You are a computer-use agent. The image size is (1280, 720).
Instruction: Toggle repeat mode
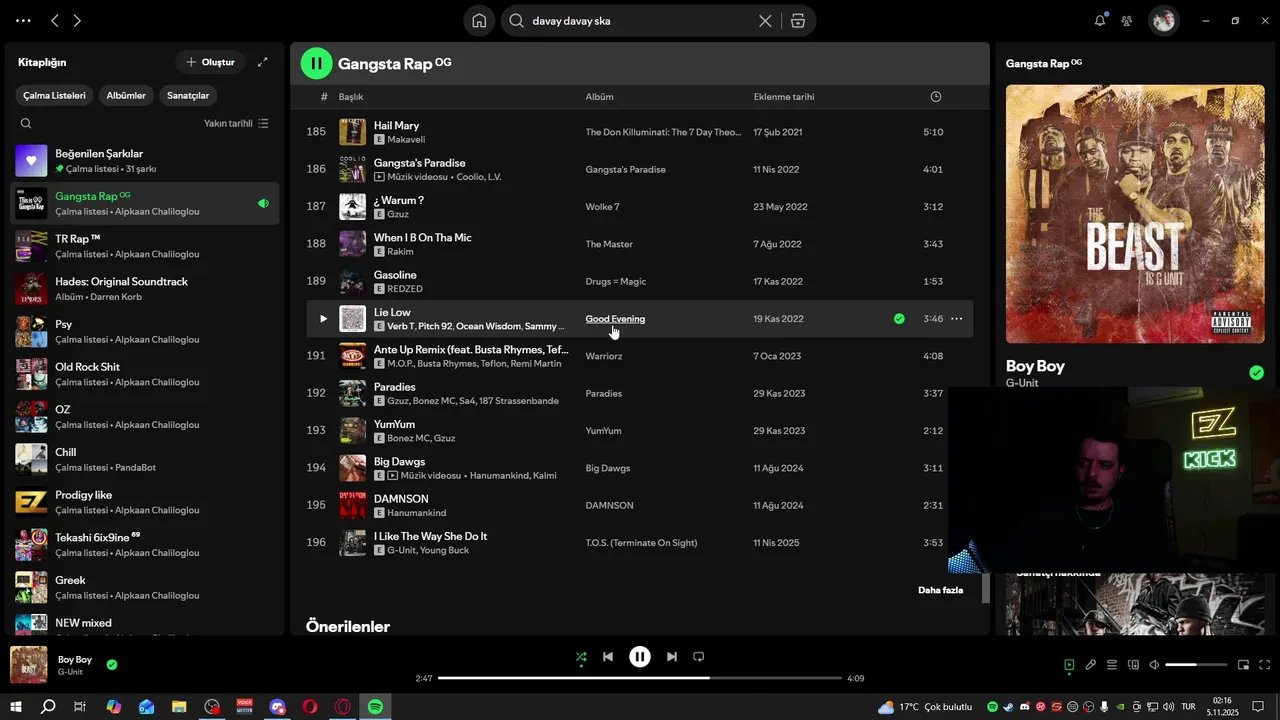(699, 657)
